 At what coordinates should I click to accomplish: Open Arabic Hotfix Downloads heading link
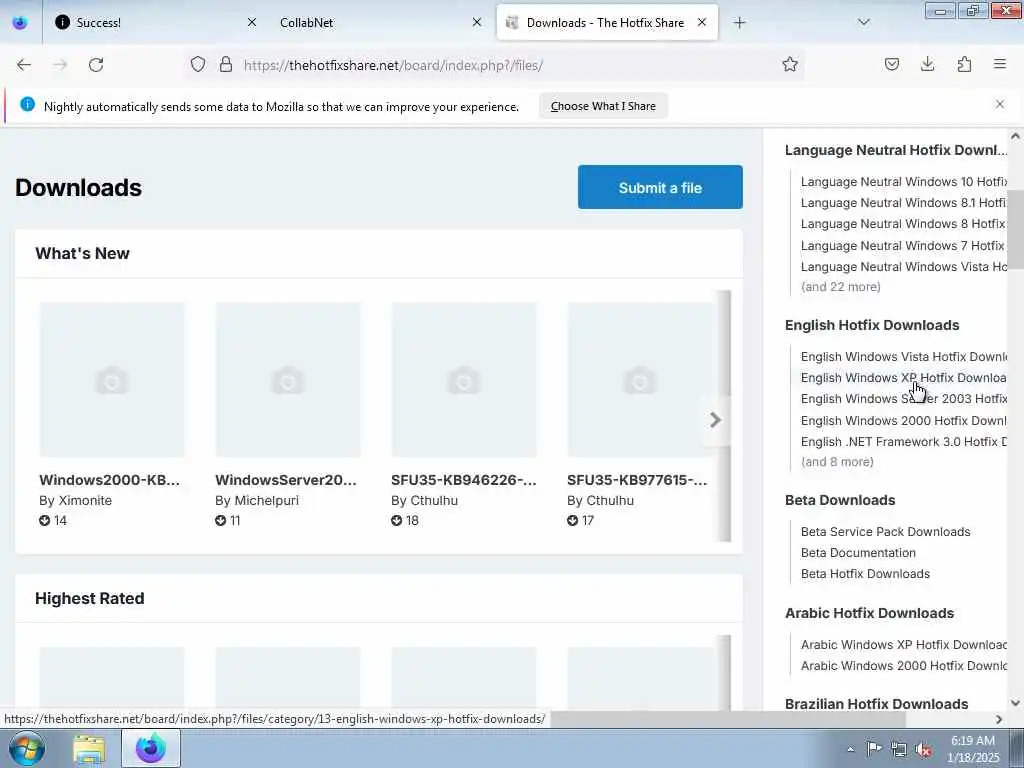869,613
